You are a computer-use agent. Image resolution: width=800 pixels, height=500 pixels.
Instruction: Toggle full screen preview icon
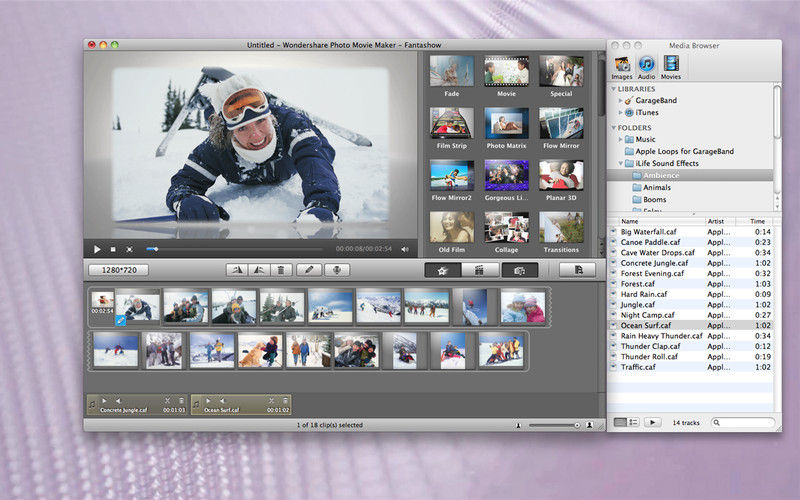pos(130,249)
